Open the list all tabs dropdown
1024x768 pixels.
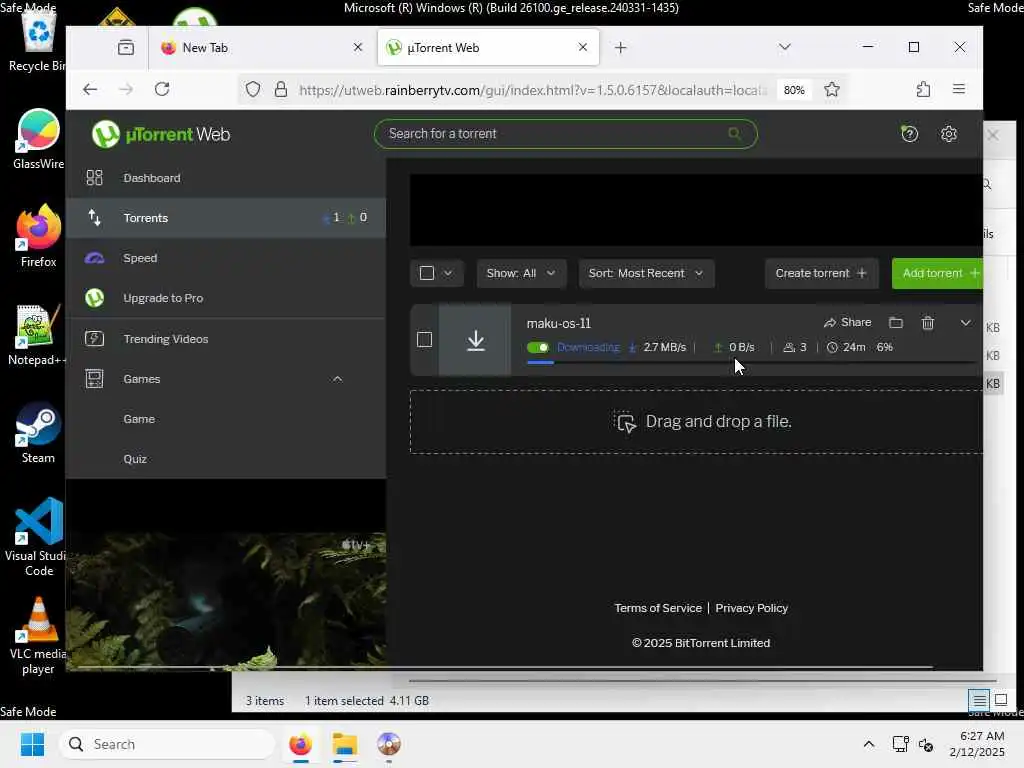click(x=785, y=47)
